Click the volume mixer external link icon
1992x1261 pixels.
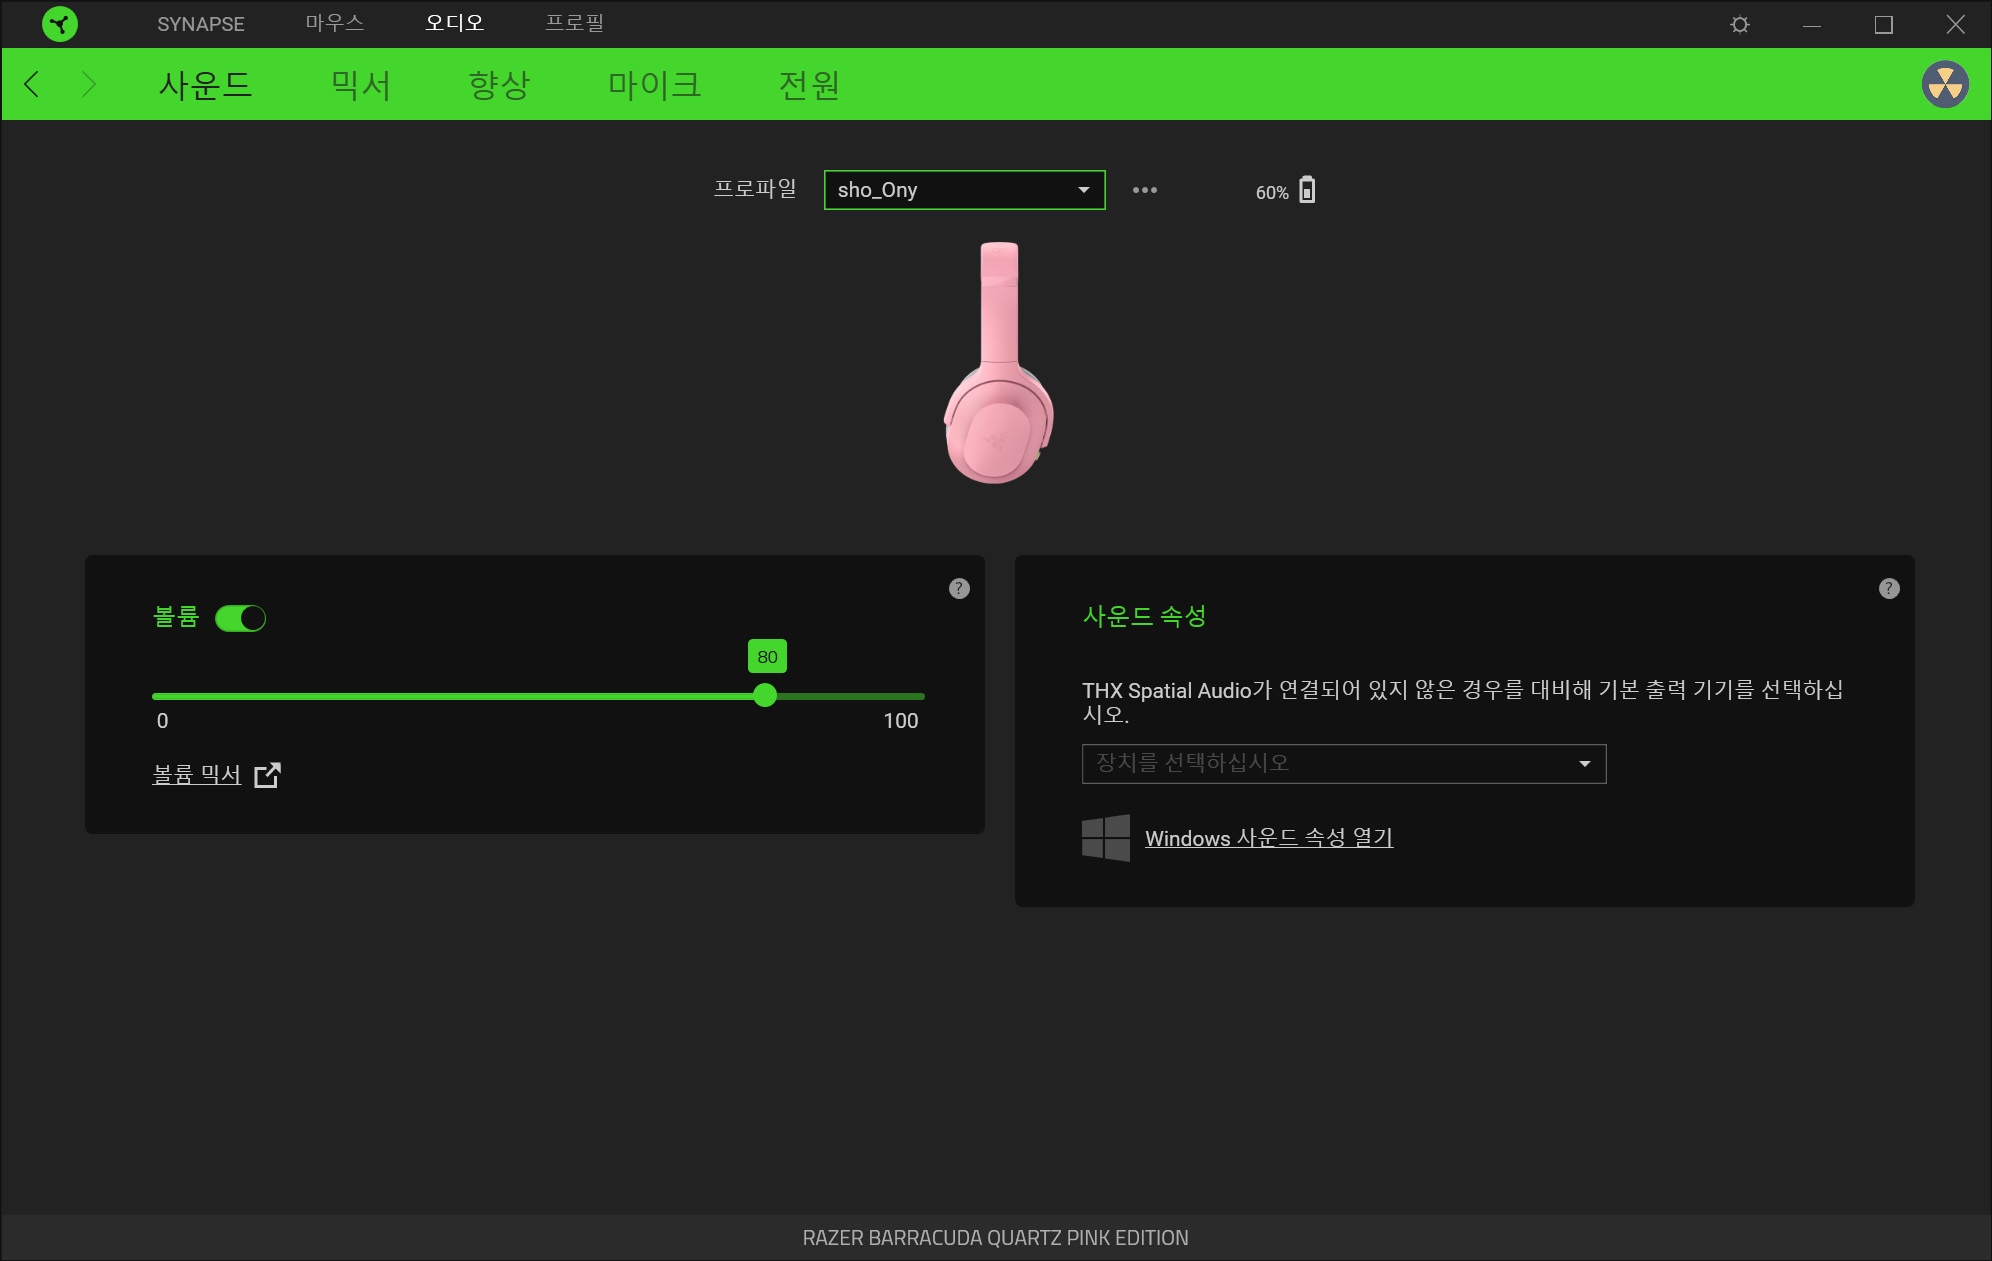[x=267, y=775]
